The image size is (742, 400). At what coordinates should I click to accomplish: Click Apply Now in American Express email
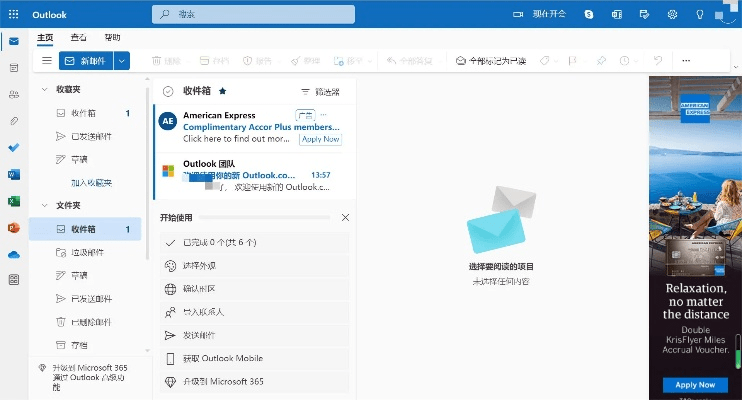pos(320,139)
